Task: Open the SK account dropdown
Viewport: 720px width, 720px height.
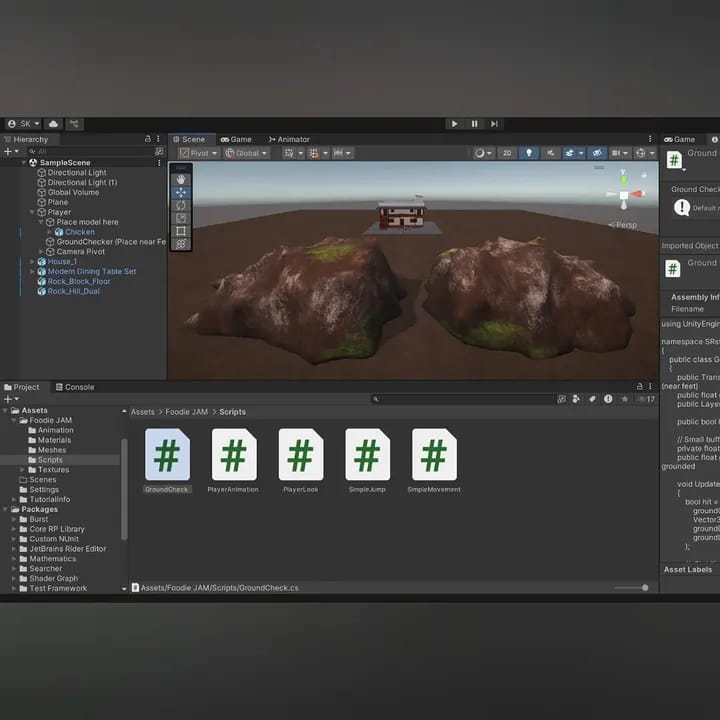Action: (23, 124)
